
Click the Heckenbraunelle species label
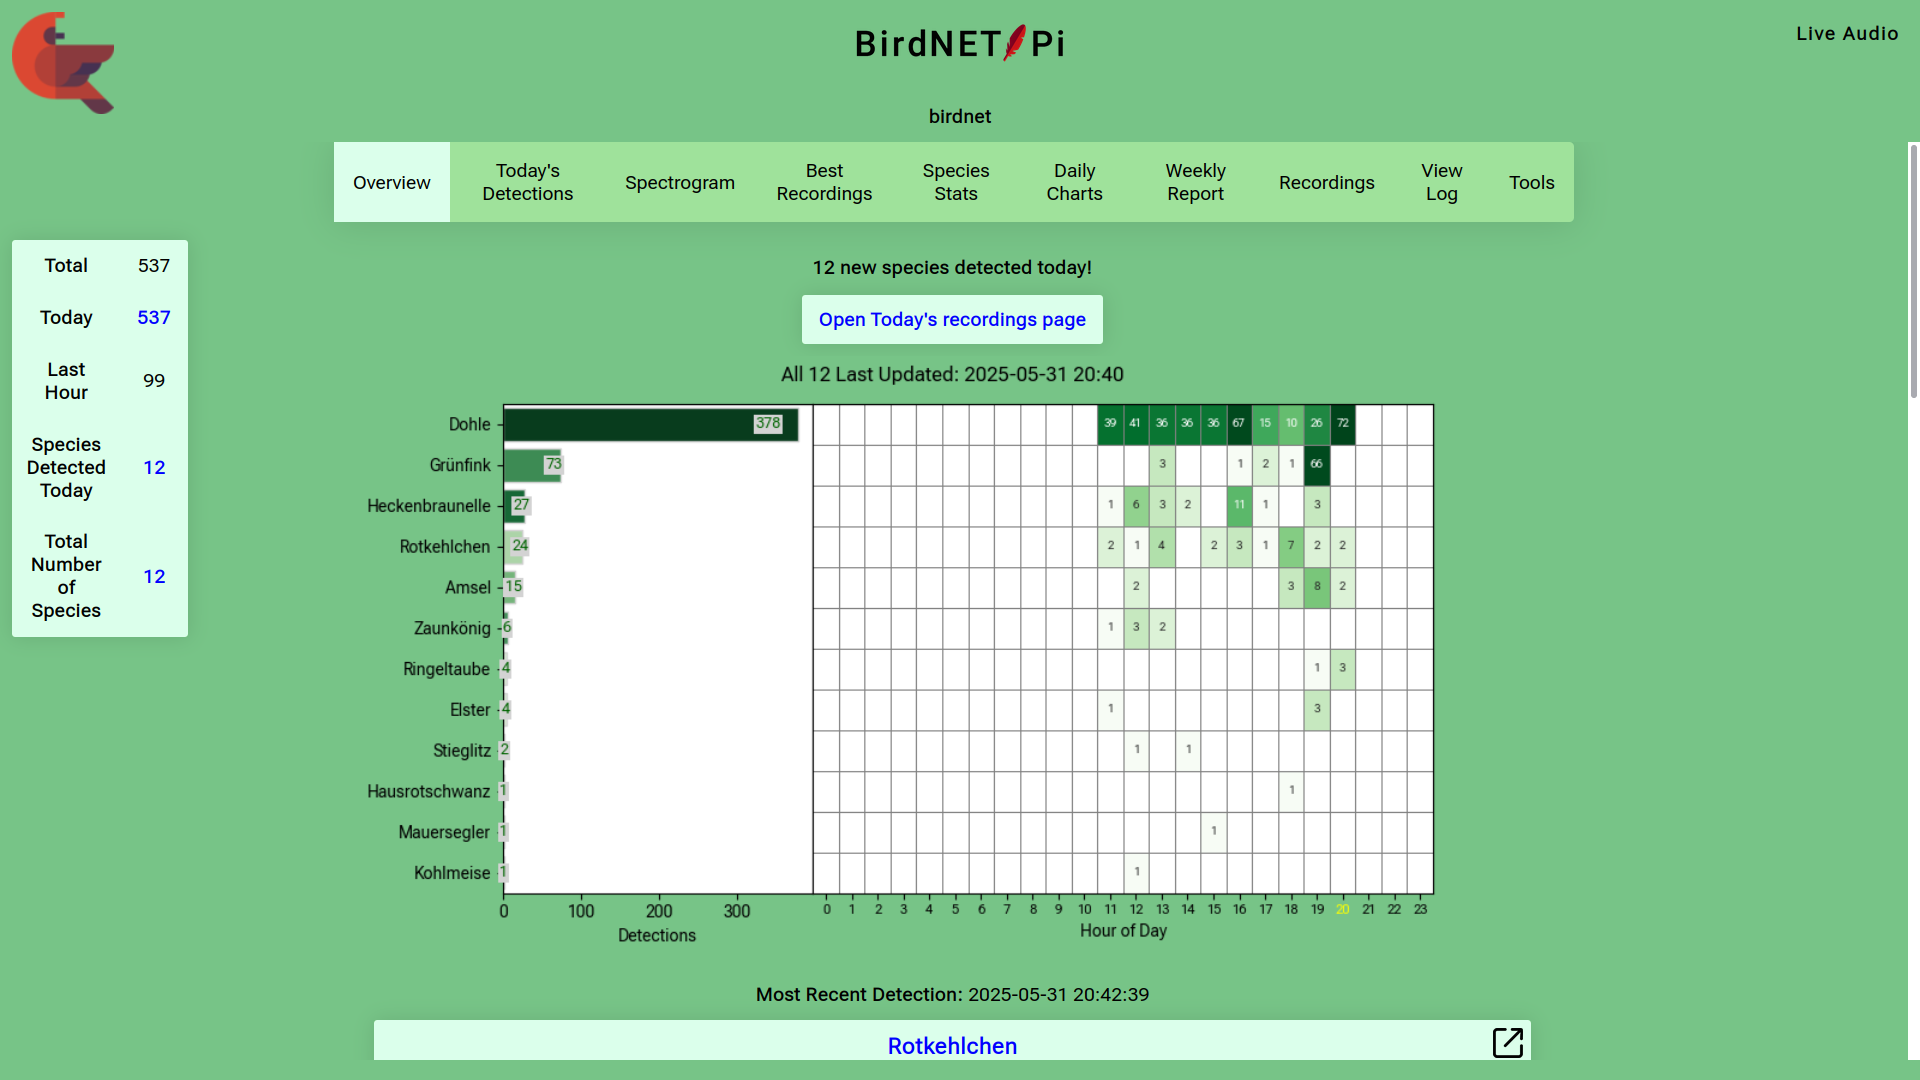tap(429, 506)
